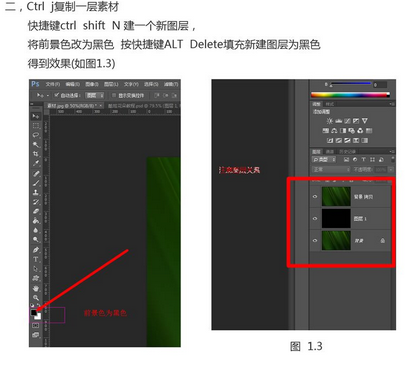The width and height of the screenshot is (405, 370).
Task: Open the 图层(L) menu
Action: pos(111,84)
